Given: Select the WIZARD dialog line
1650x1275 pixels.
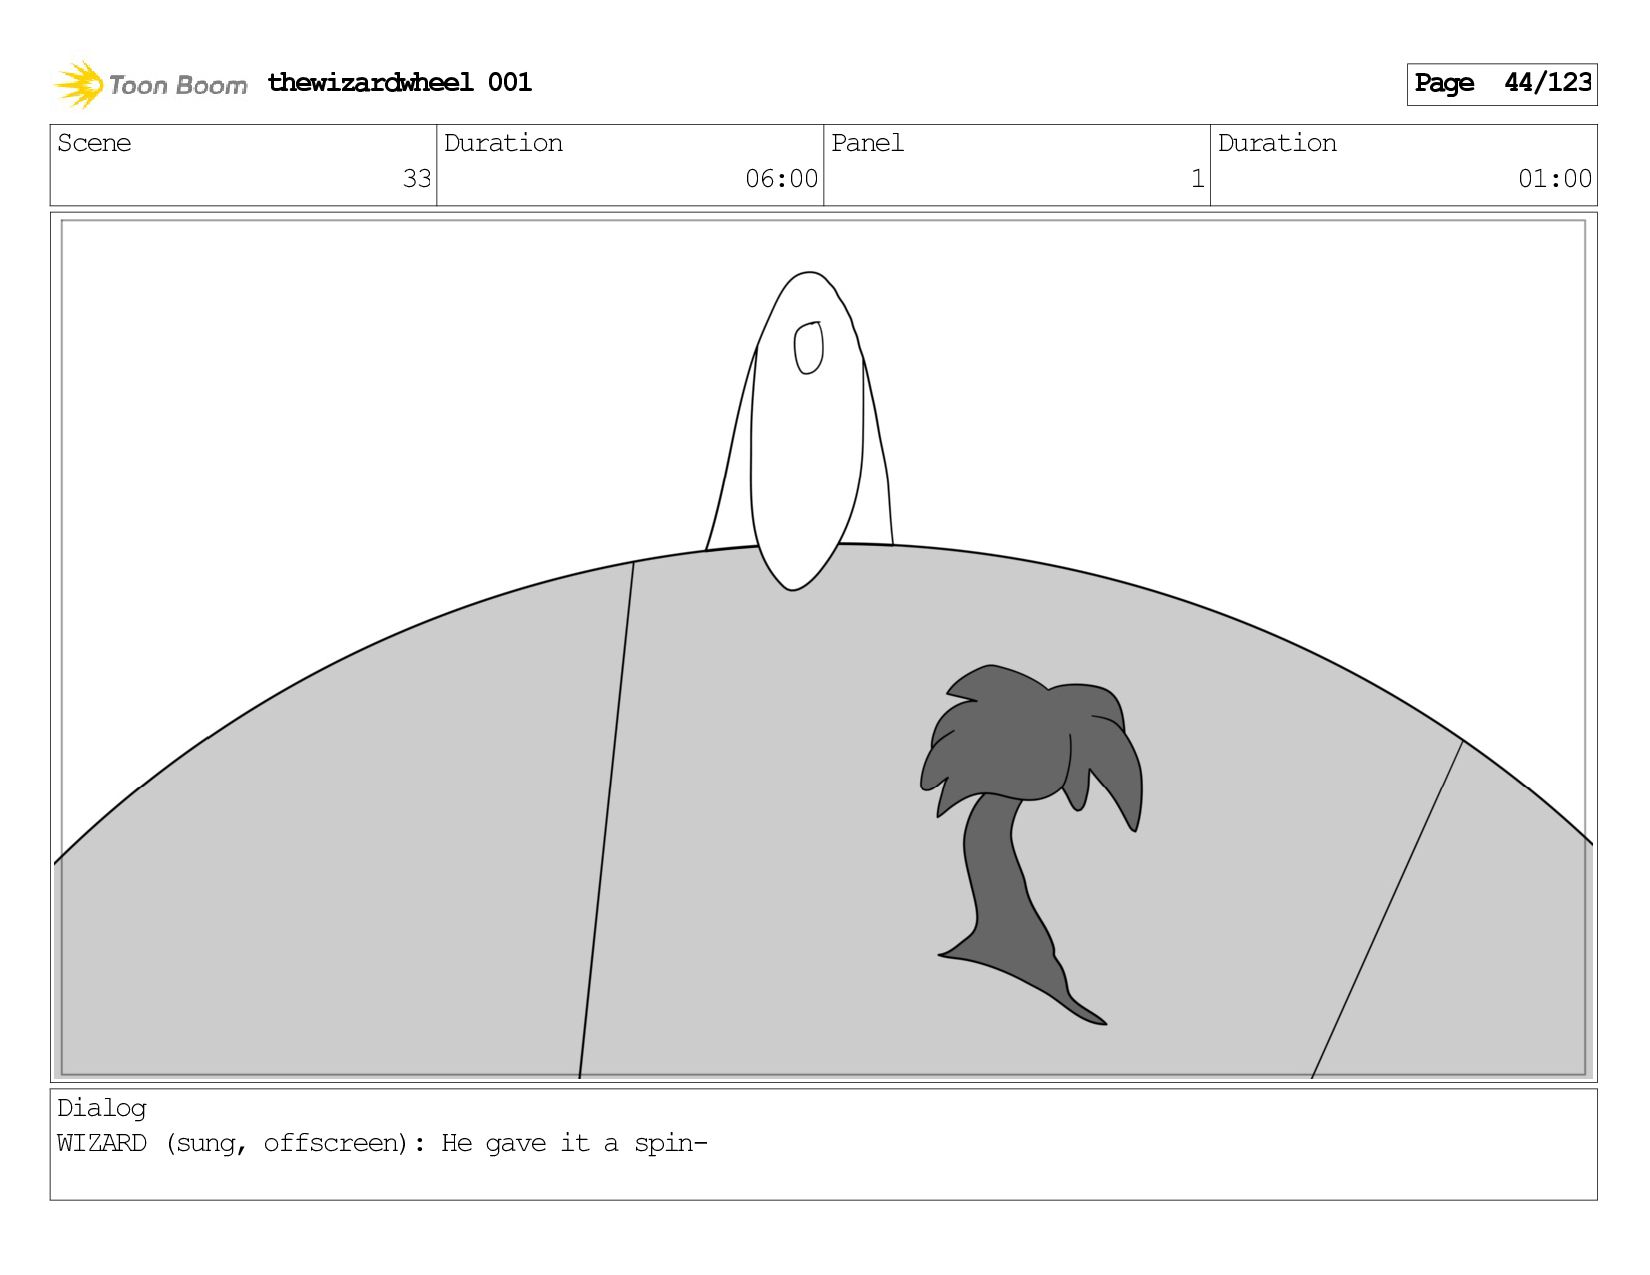Looking at the screenshot, I should click(382, 1143).
